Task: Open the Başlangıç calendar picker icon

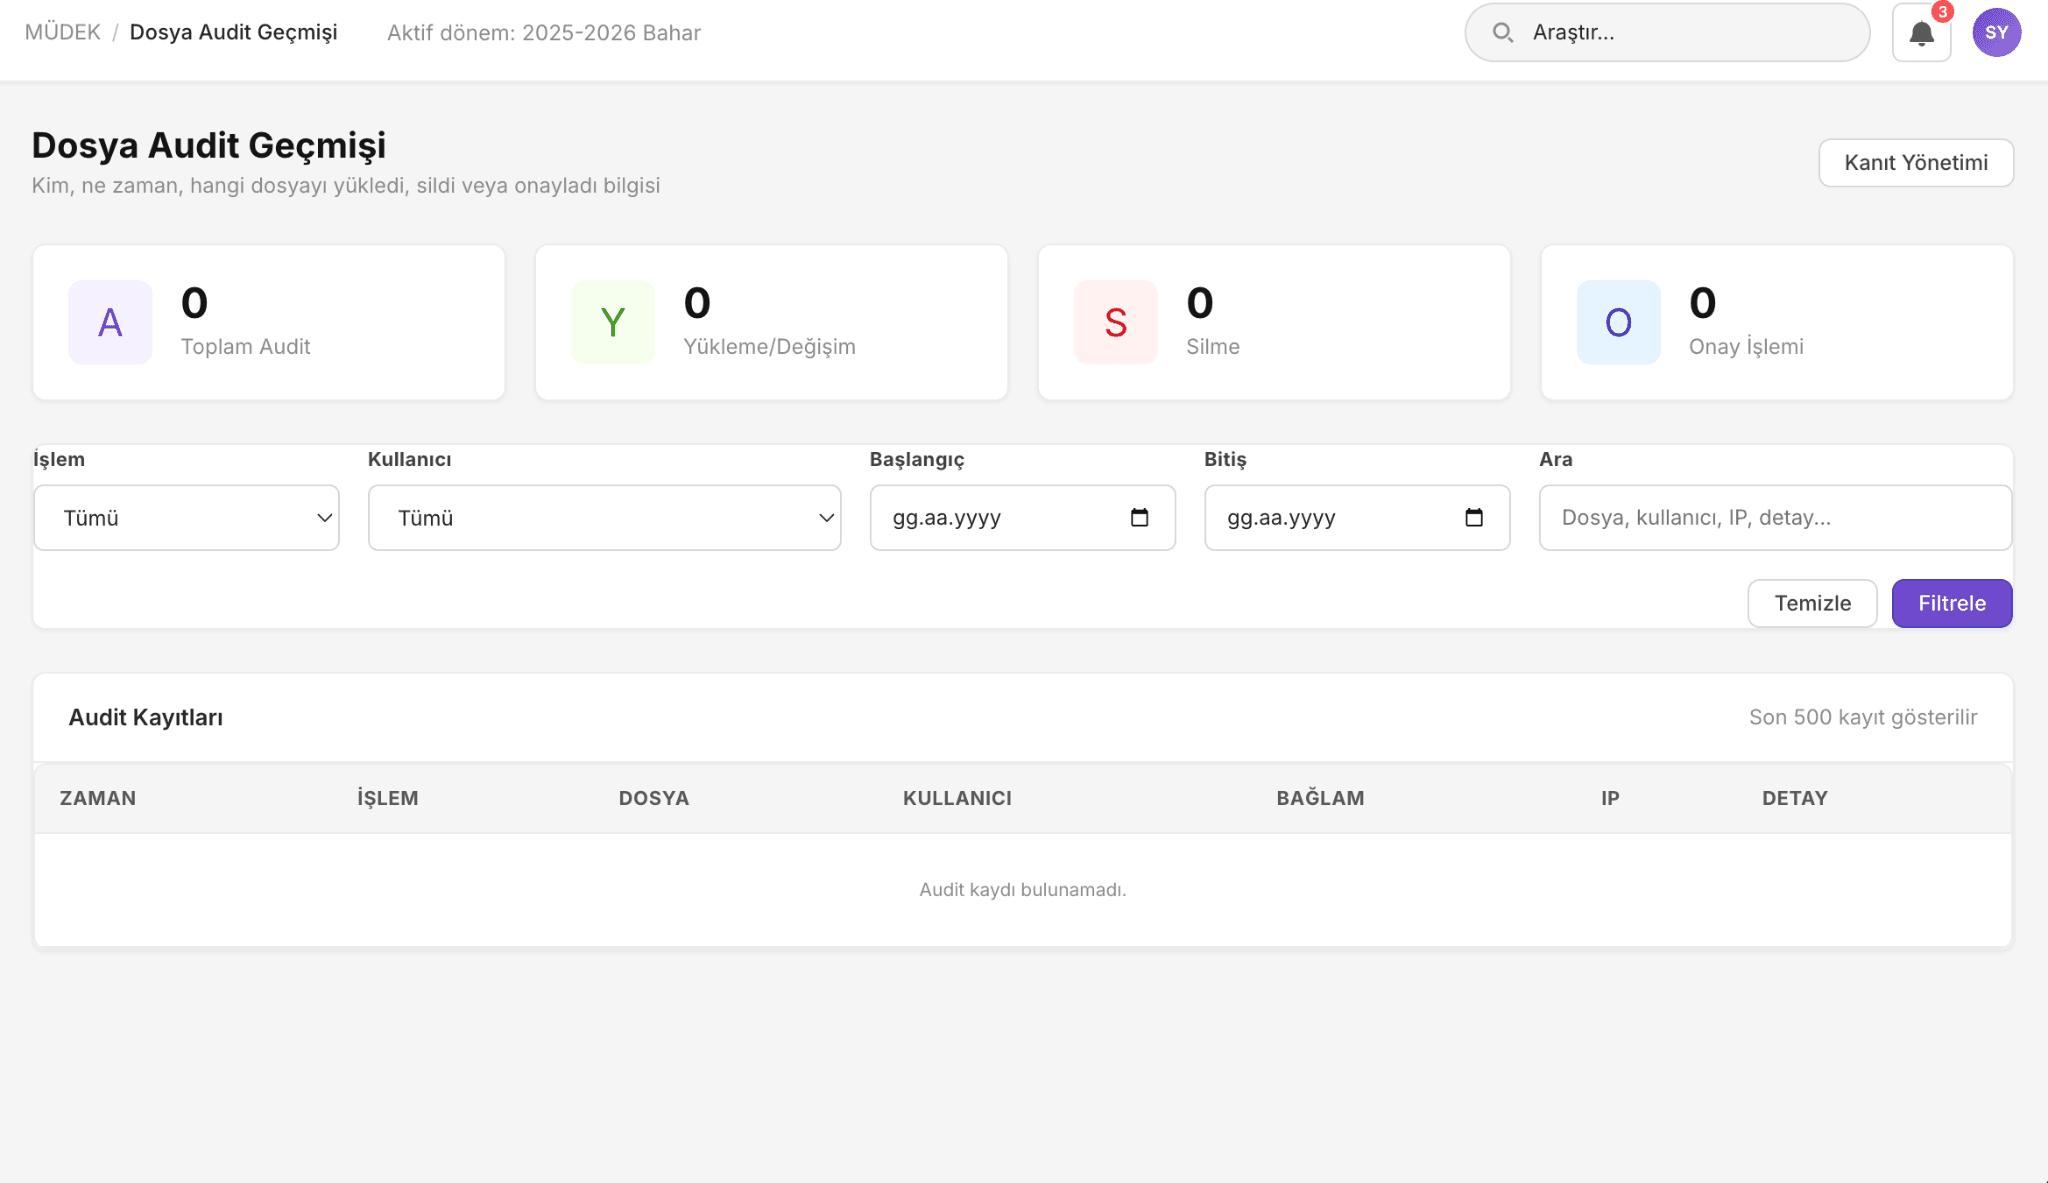Action: (1139, 517)
